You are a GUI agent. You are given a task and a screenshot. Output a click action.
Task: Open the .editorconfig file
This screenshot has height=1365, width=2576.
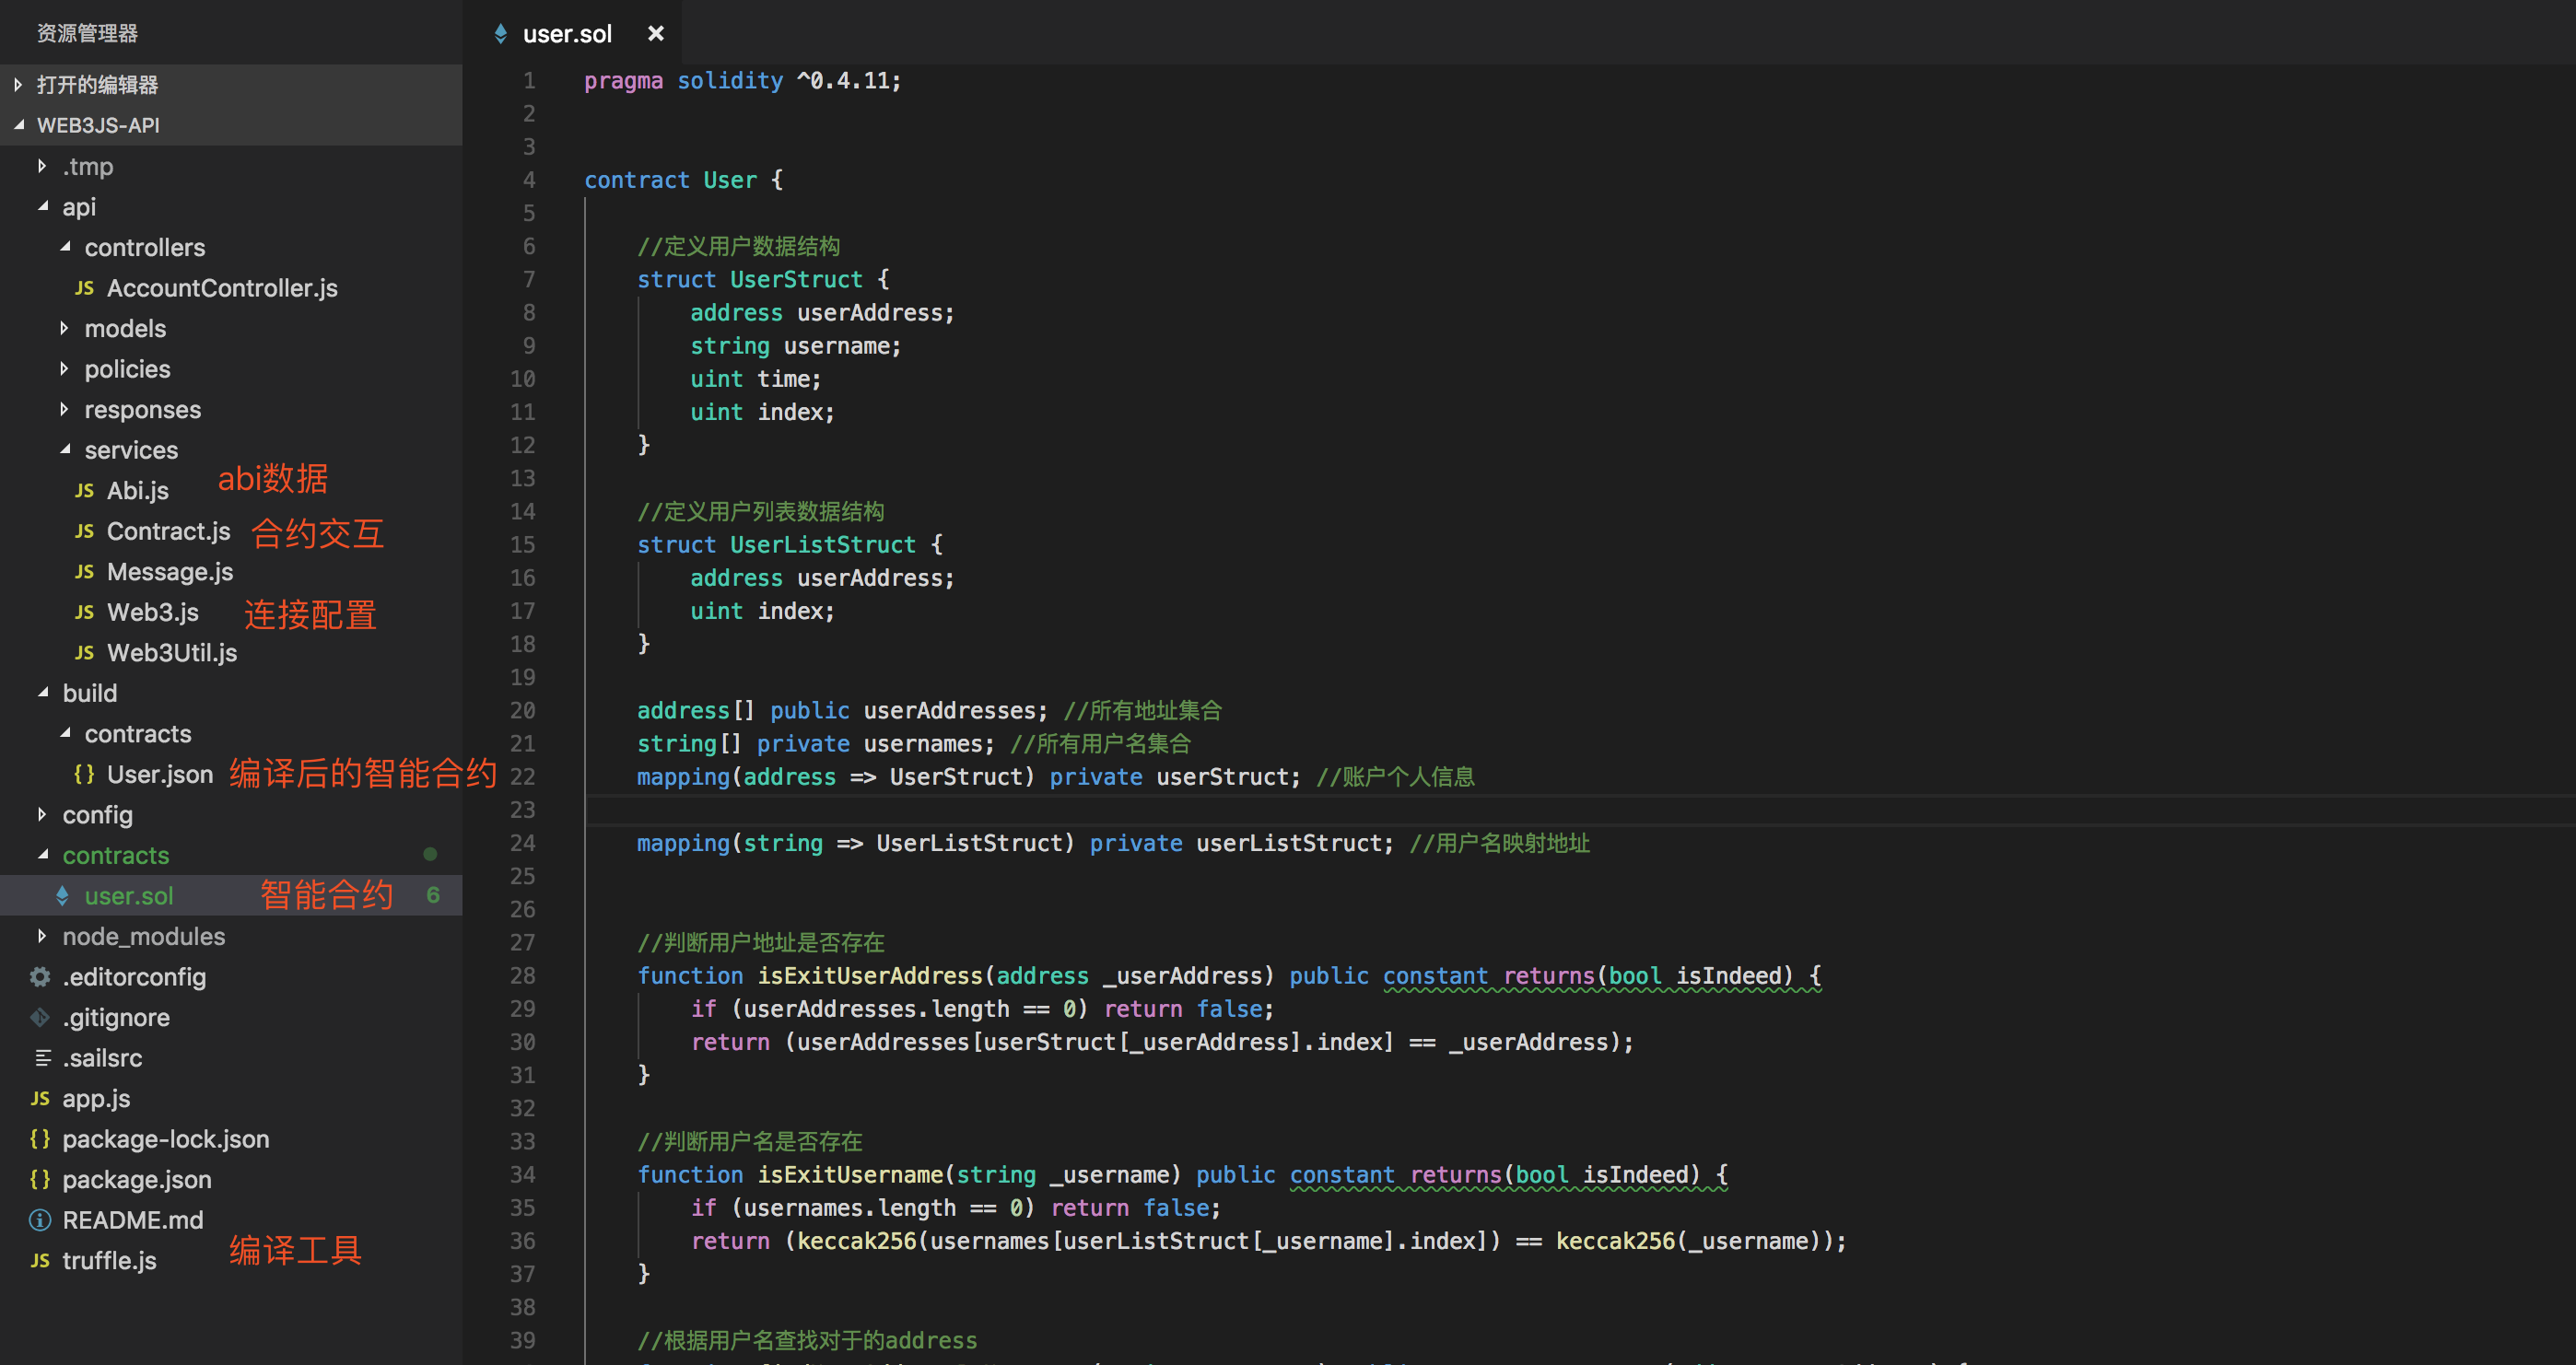pos(134,977)
